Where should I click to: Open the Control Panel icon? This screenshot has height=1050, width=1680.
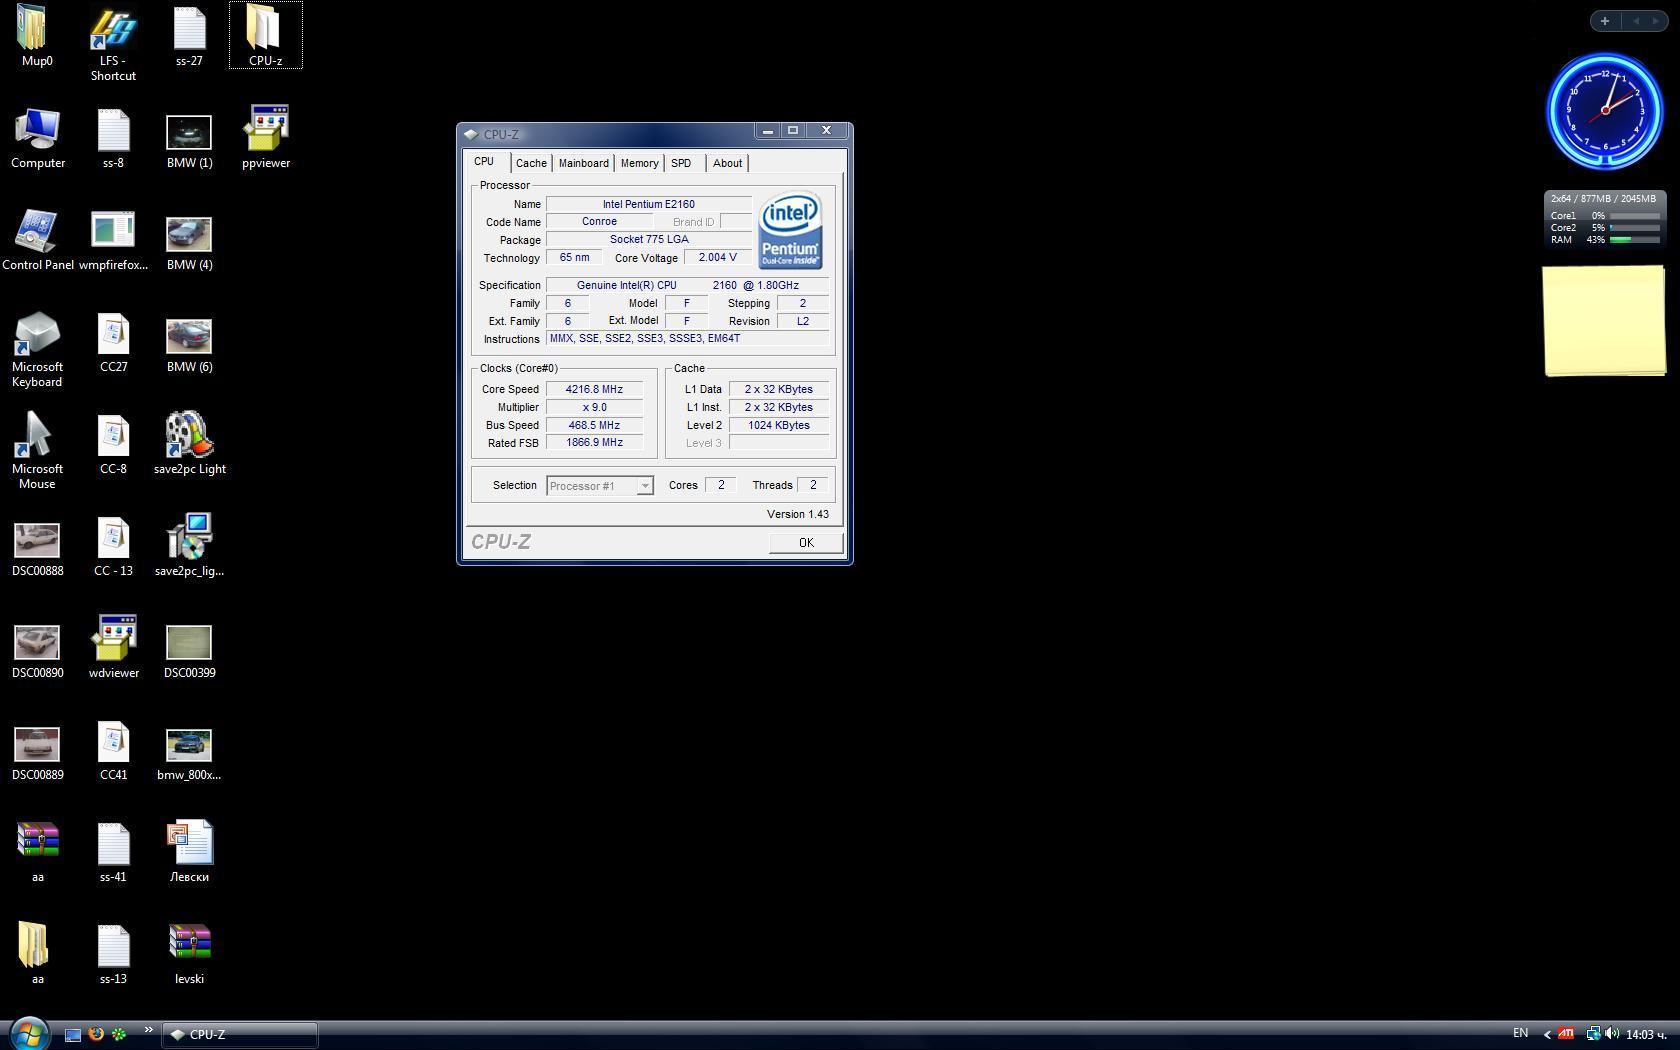click(x=37, y=232)
